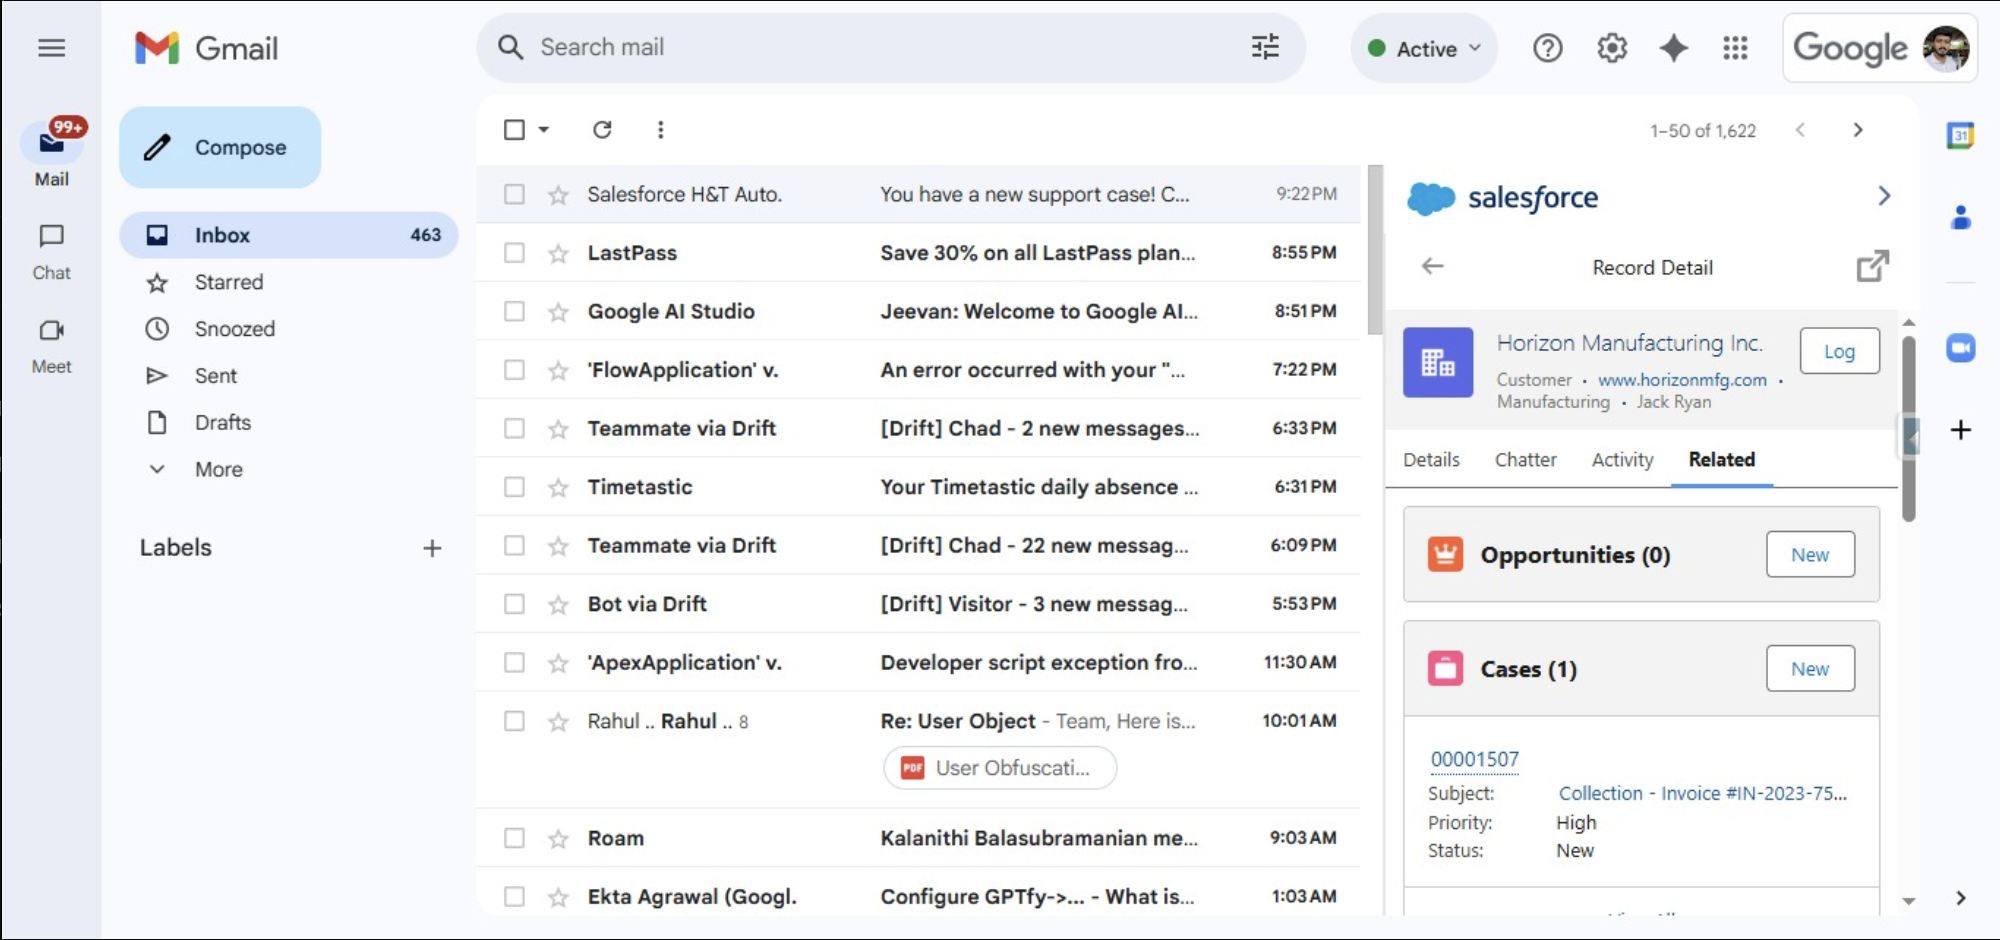This screenshot has width=2000, height=940.
Task: Open the Settings gear icon
Action: click(1611, 48)
